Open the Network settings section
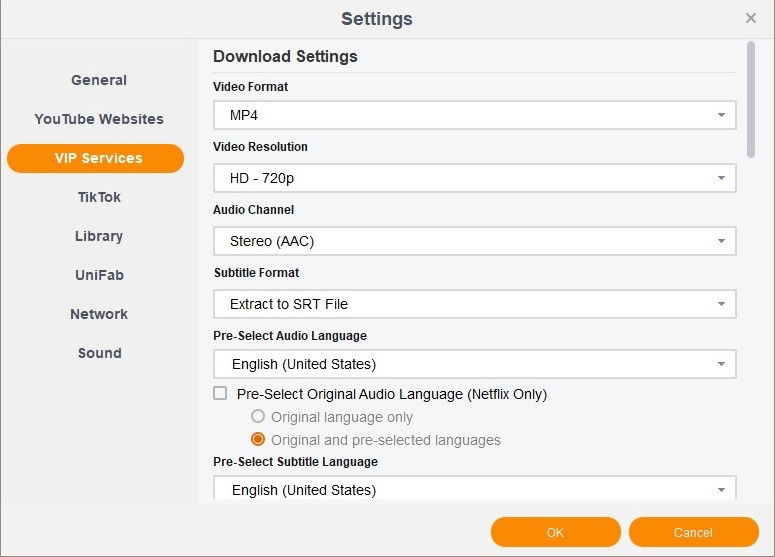This screenshot has height=557, width=775. tap(99, 314)
